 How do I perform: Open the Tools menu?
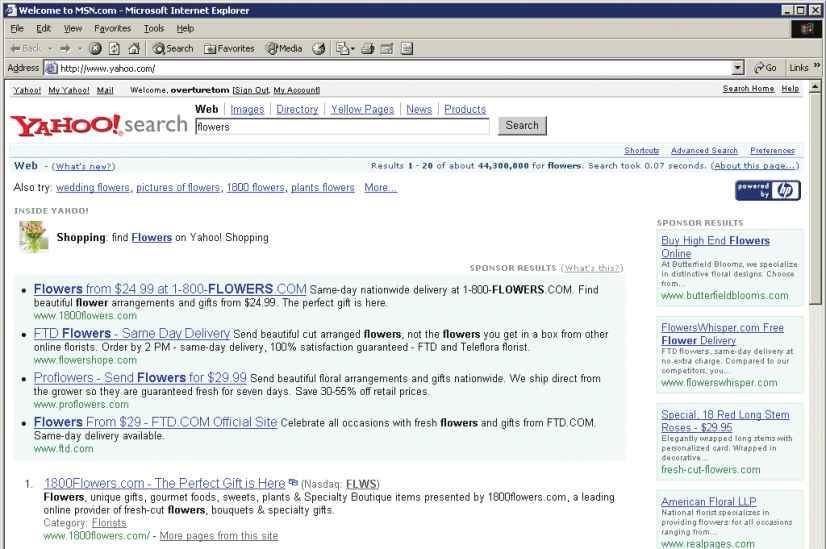point(153,28)
